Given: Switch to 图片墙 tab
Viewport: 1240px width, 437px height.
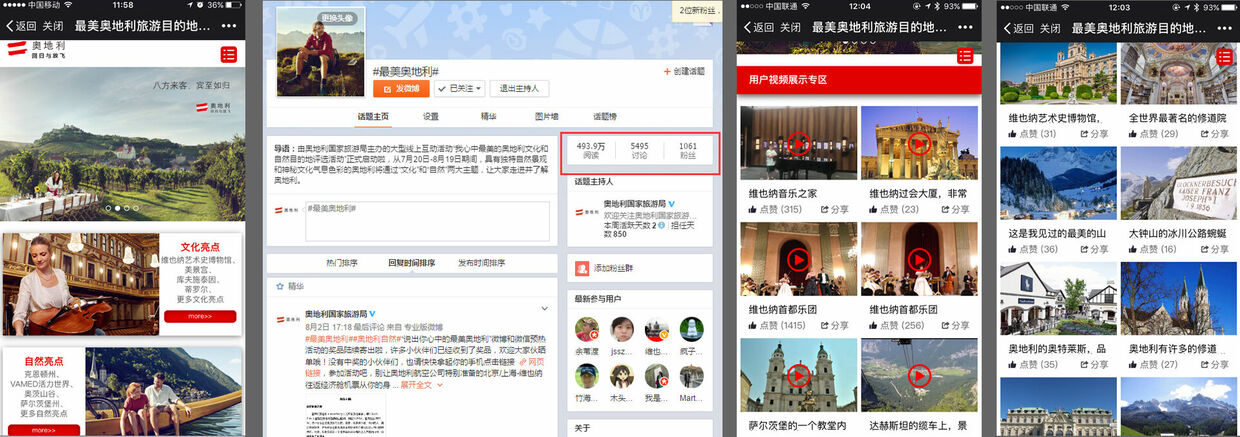Looking at the screenshot, I should tap(546, 116).
